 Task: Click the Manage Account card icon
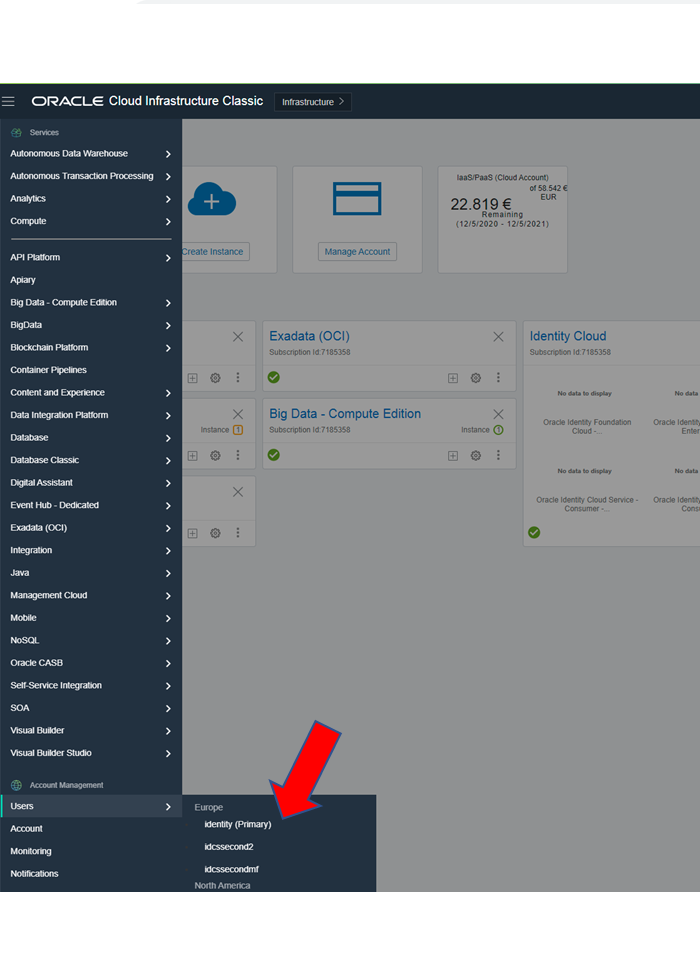[x=357, y=198]
